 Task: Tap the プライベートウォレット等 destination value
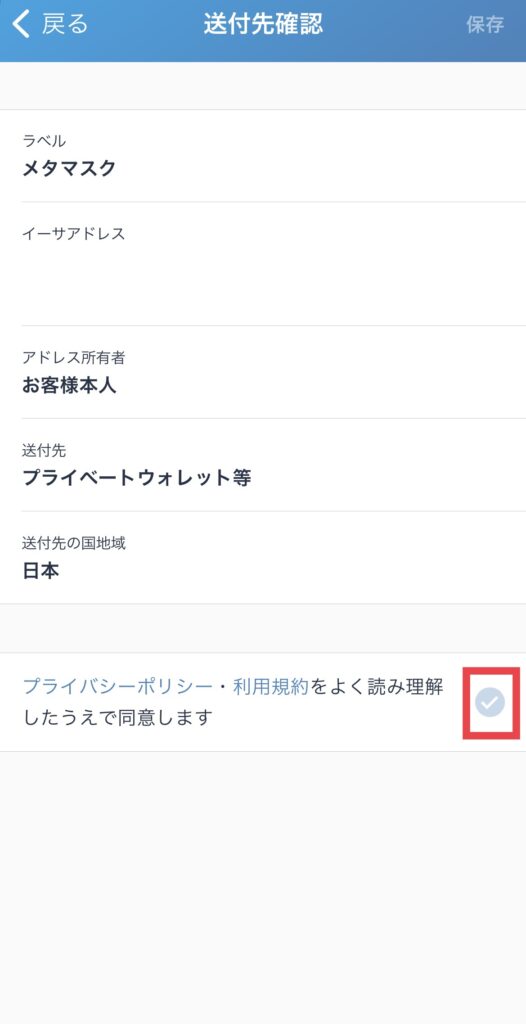(137, 478)
